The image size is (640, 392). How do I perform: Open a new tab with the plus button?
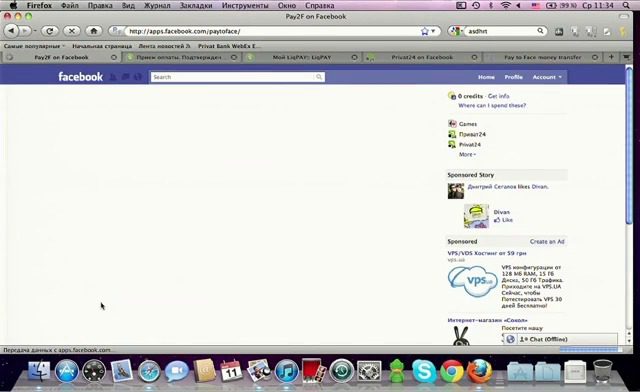611,57
